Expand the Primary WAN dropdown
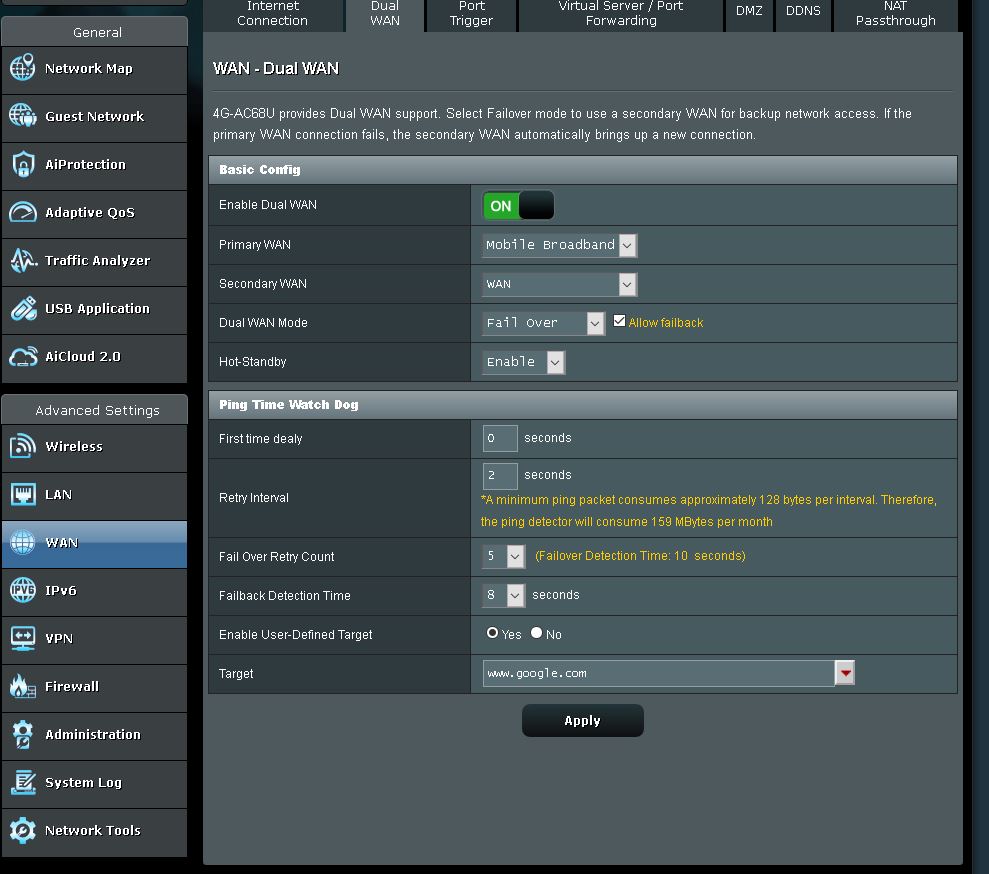The height and width of the screenshot is (874, 989). (559, 245)
